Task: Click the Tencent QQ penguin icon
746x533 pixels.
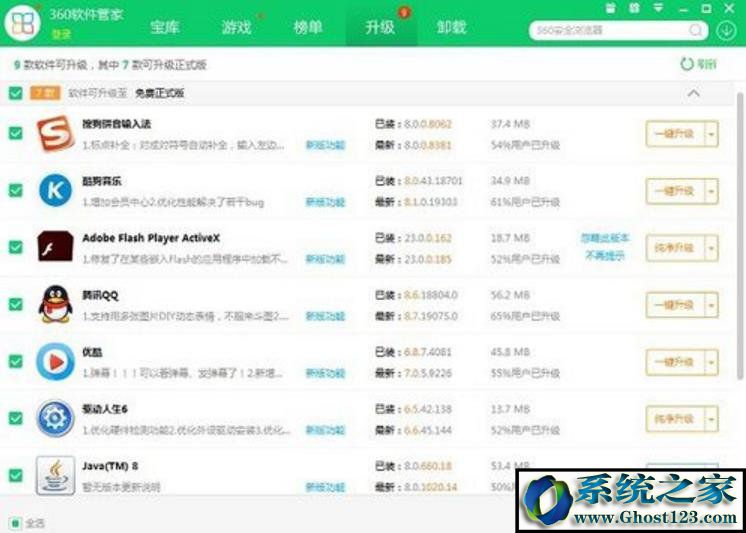Action: [56, 304]
